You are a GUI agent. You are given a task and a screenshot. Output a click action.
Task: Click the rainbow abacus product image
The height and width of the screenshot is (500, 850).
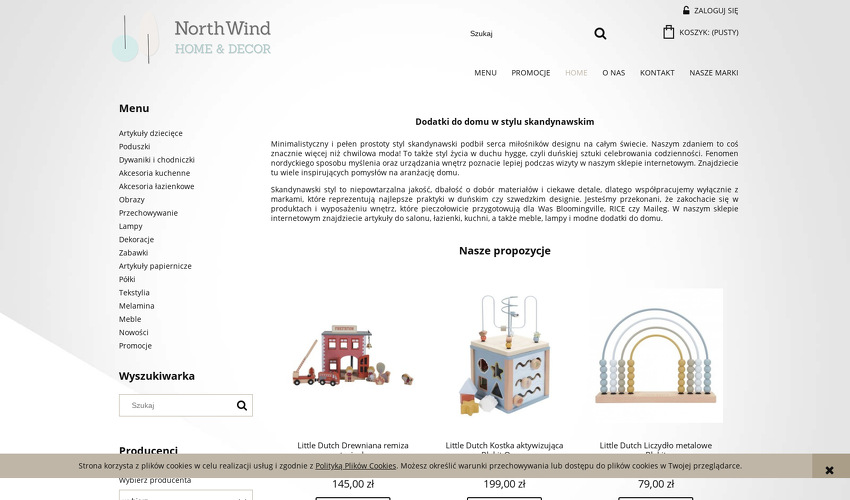coord(656,356)
